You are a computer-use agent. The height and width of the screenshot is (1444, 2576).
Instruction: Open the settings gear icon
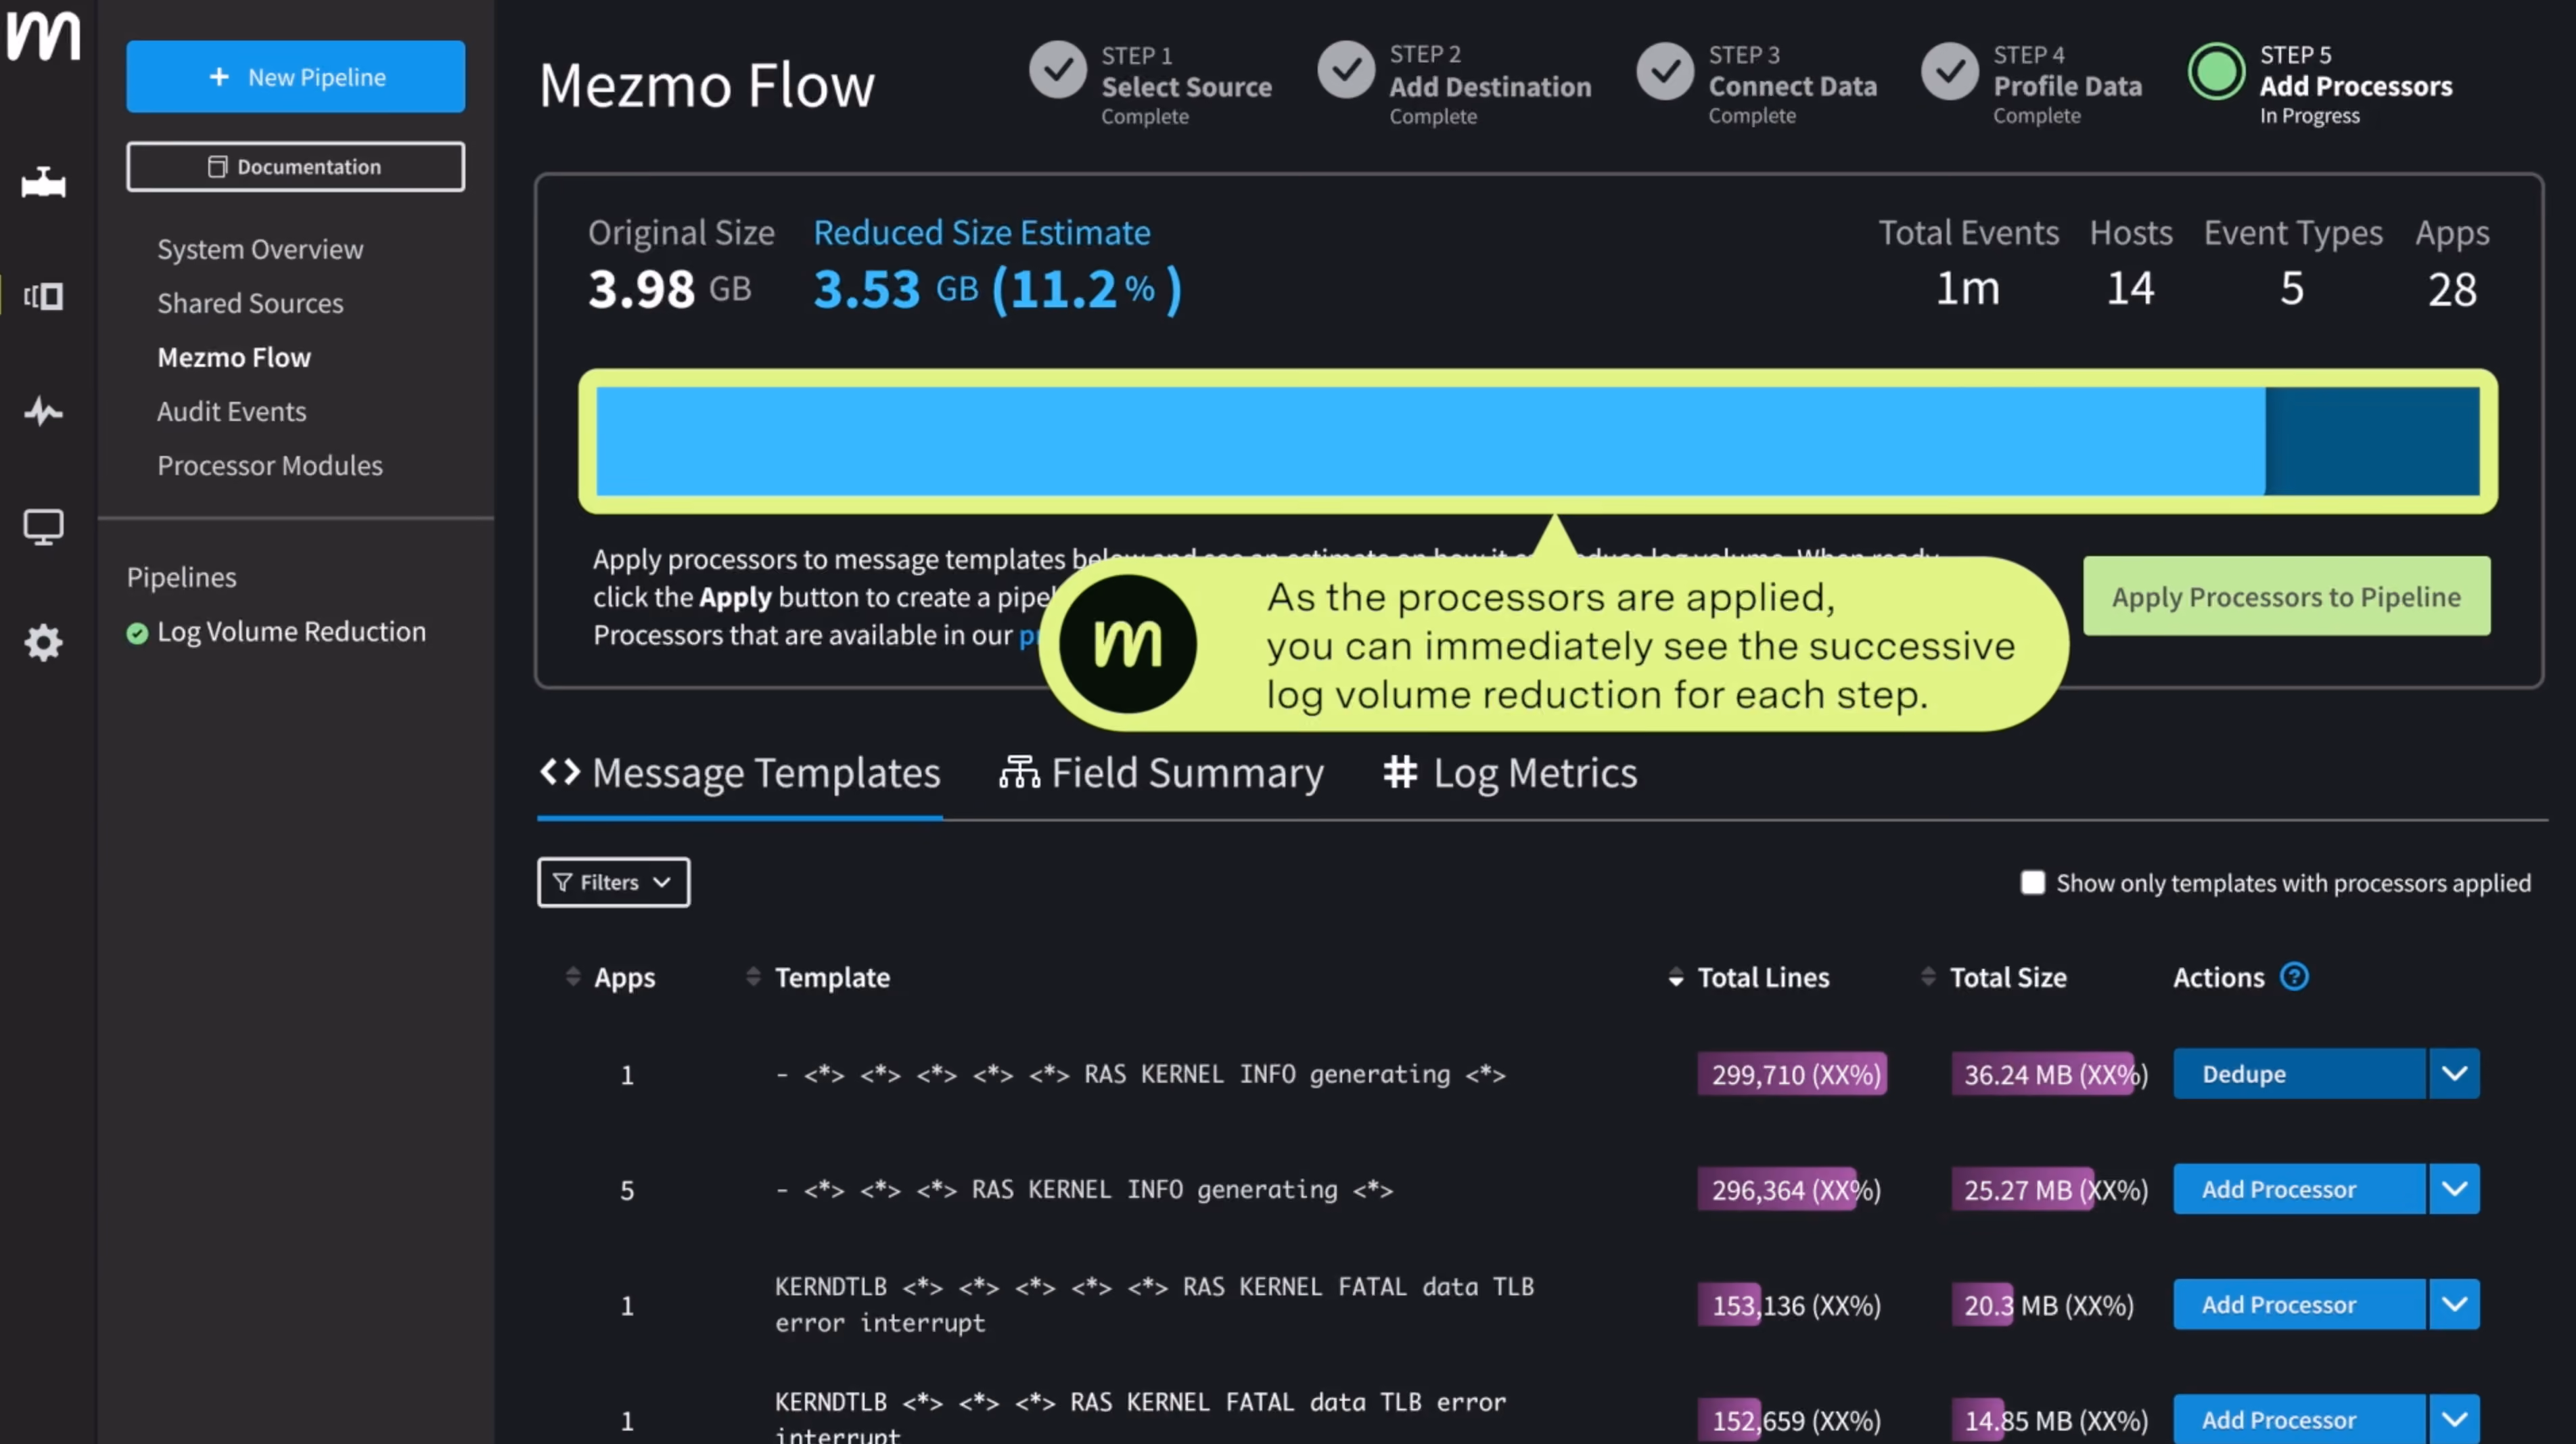43,642
